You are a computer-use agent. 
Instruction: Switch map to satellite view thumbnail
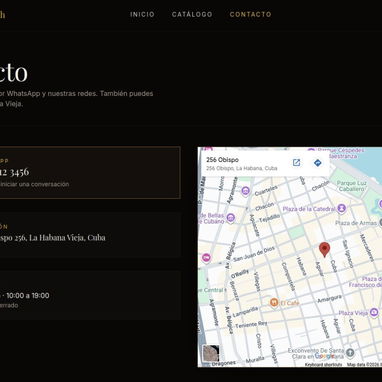[211, 353]
